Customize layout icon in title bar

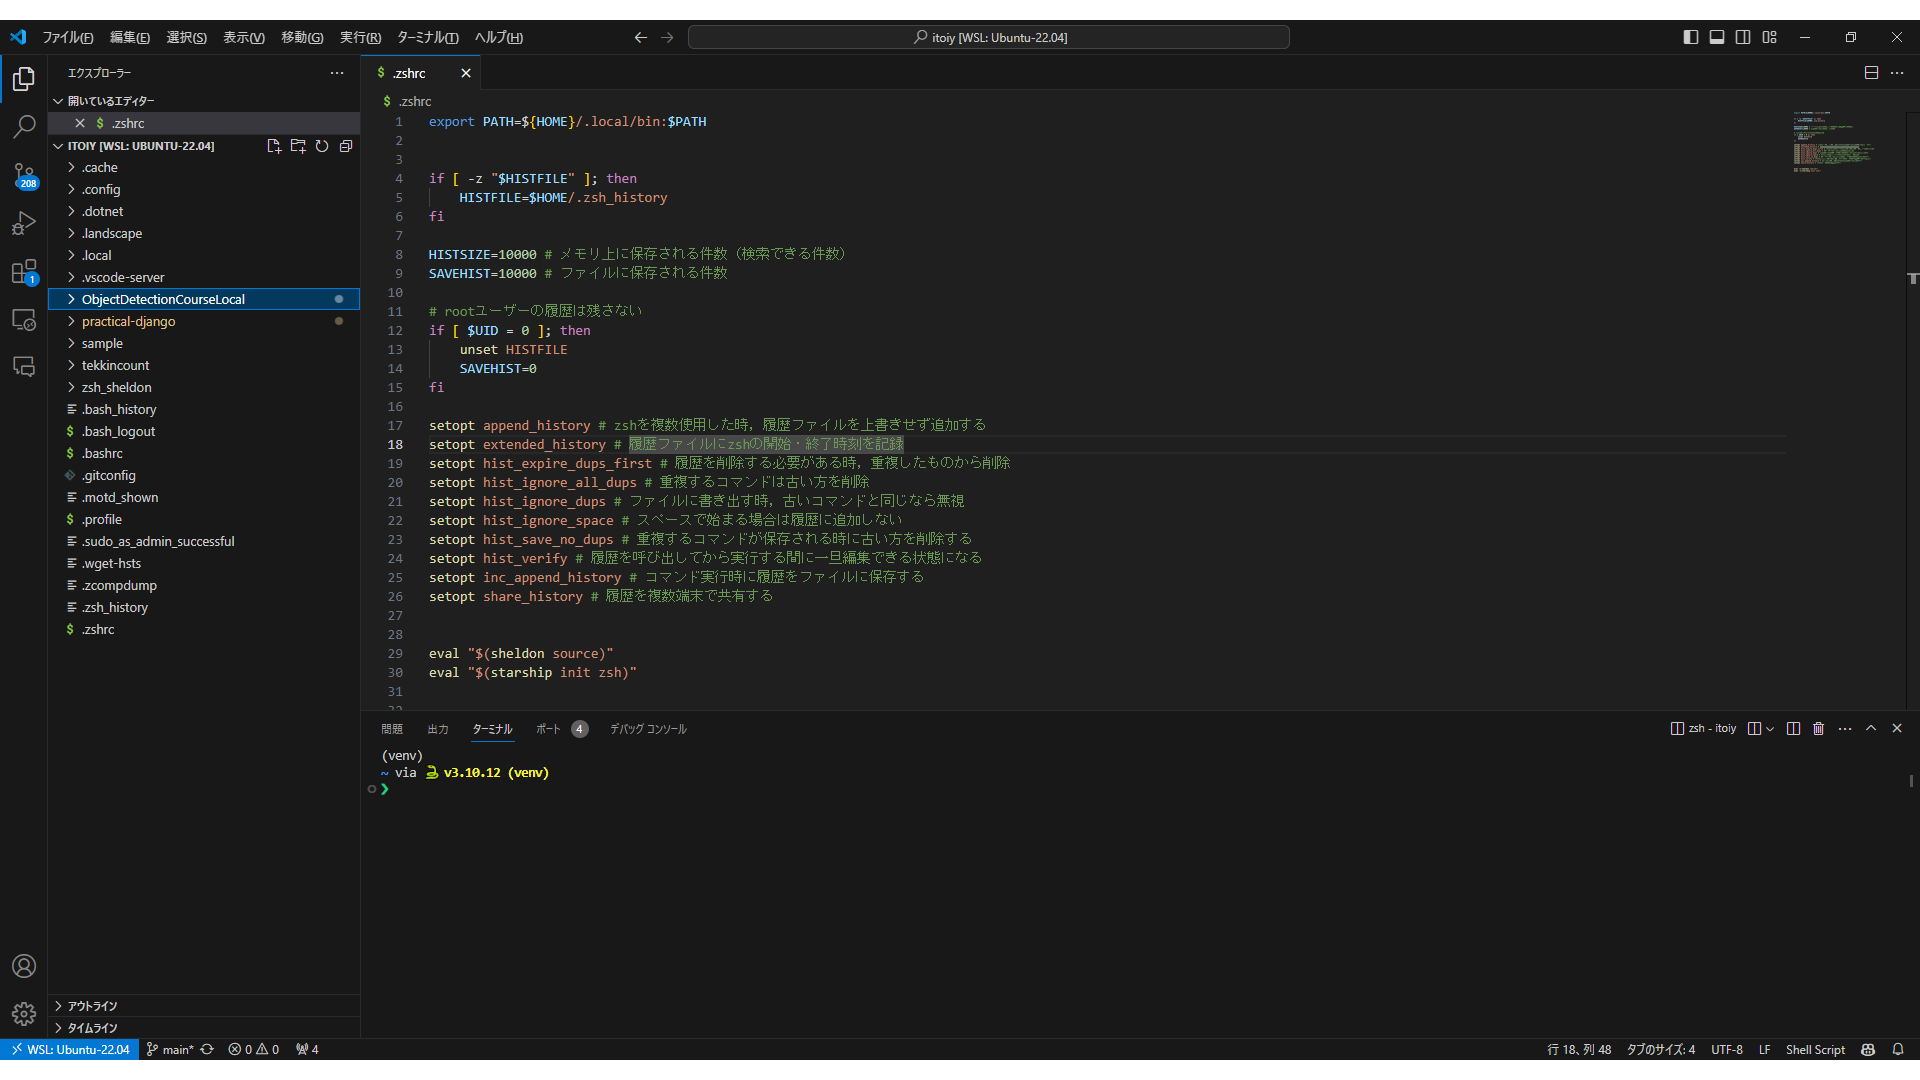1770,38
